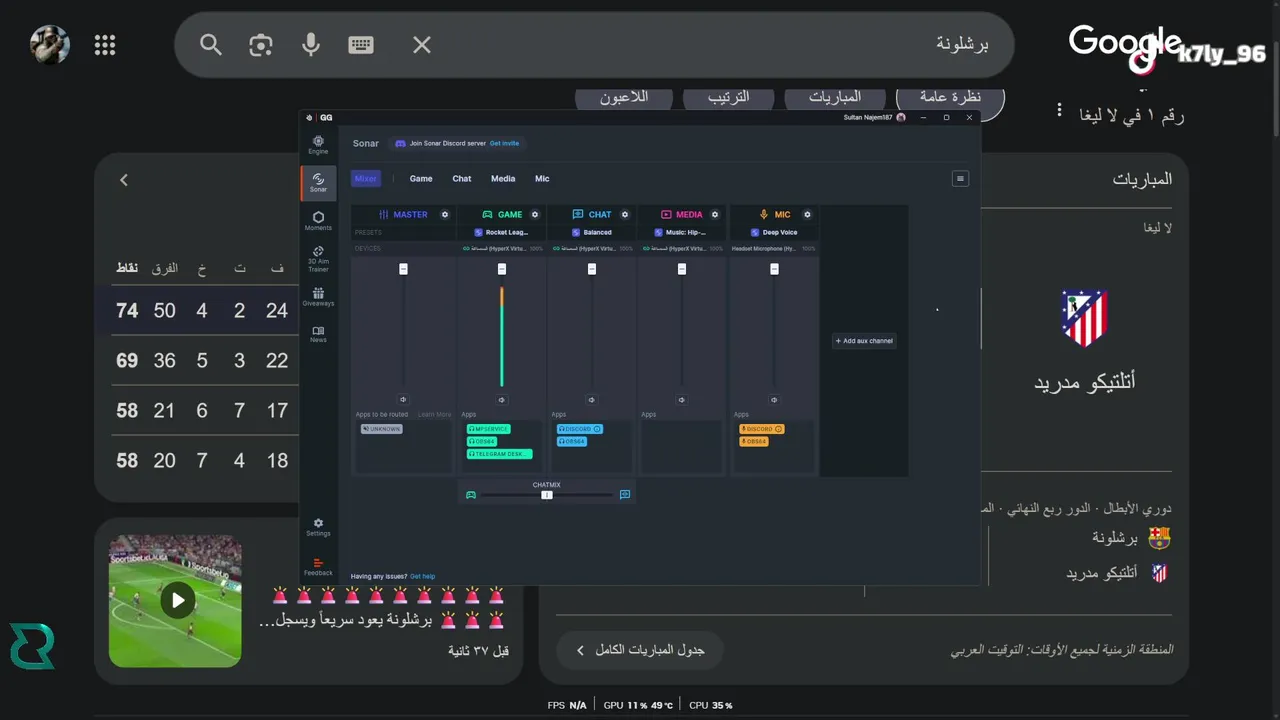Open جدول المباريات الكامل schedule button
This screenshot has width=1280, height=720.
[640, 650]
